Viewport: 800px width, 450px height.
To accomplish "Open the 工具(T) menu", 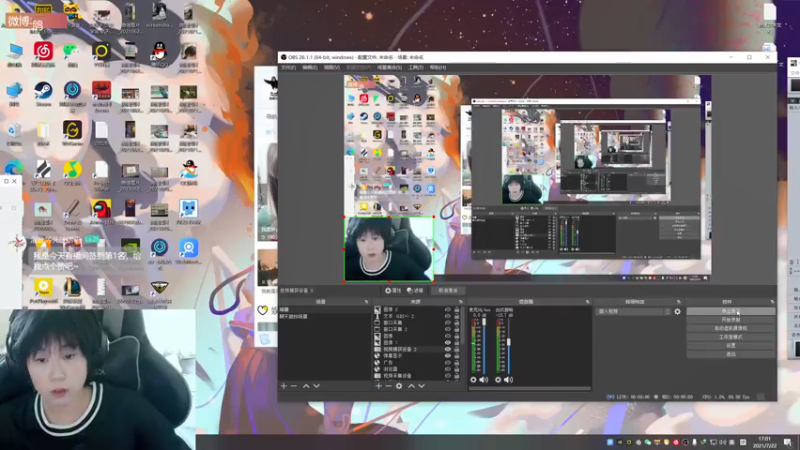I will pos(416,67).
